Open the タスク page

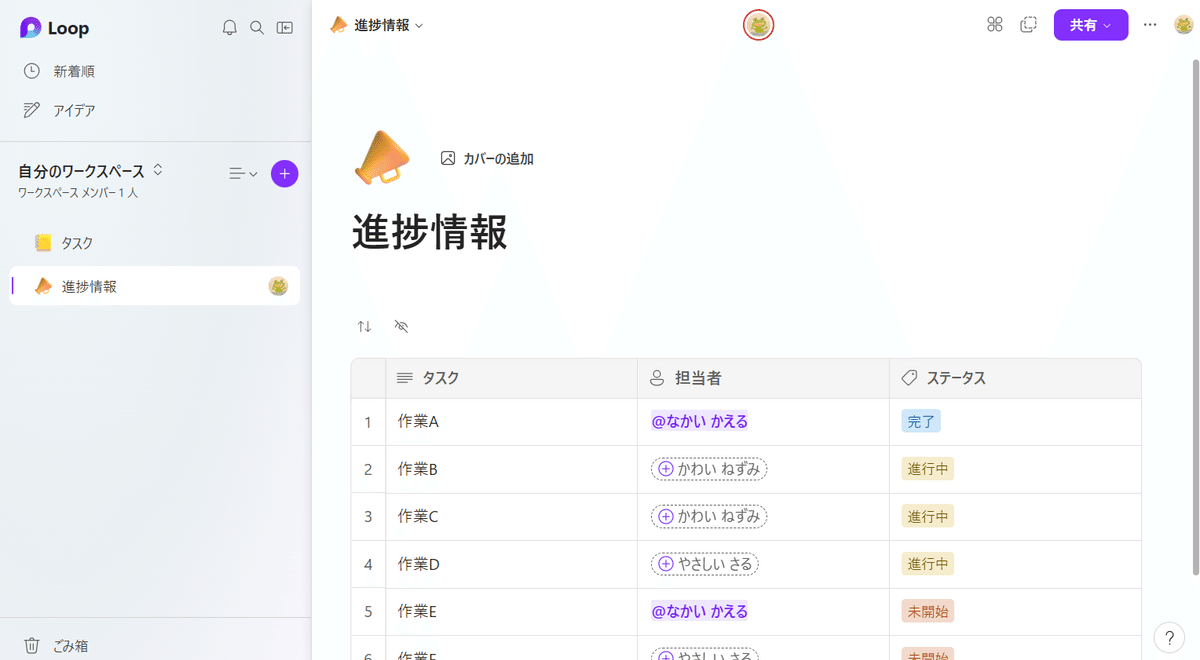[155, 243]
